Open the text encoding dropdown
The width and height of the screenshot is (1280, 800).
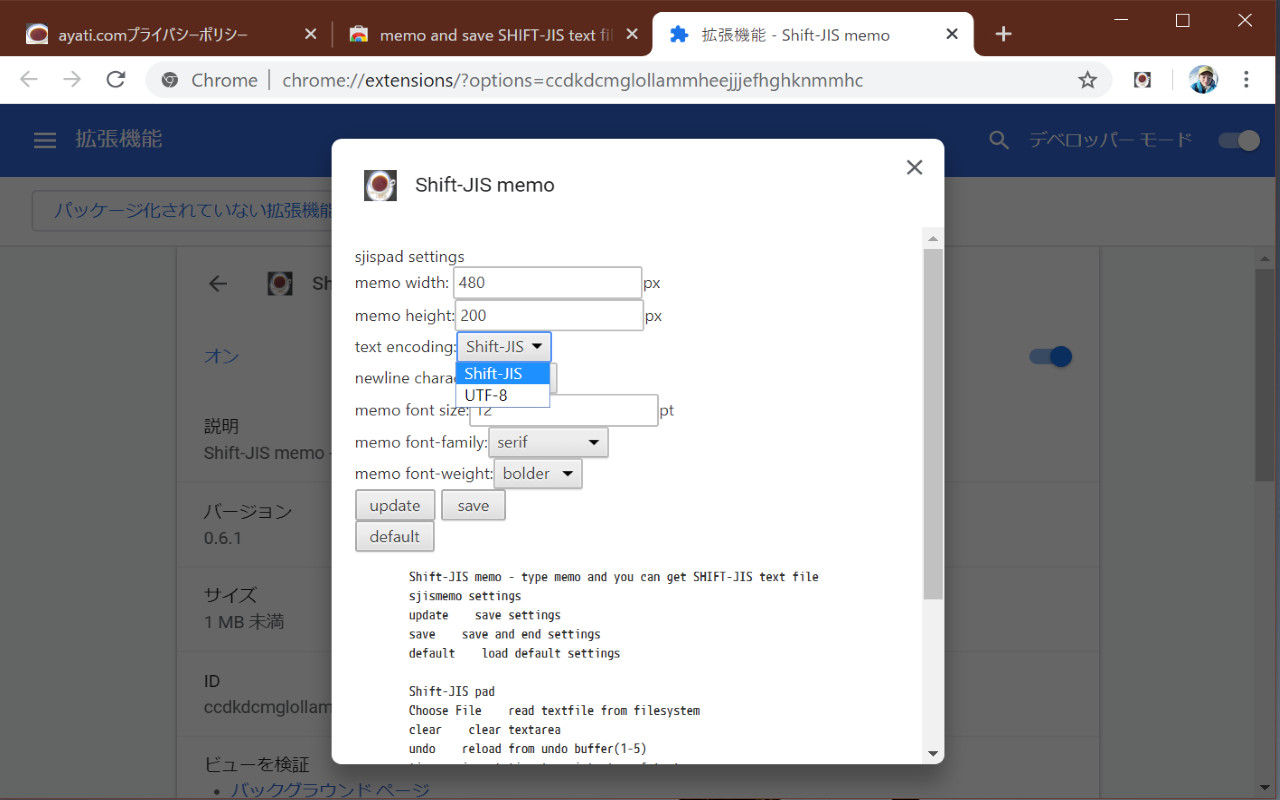[504, 347]
